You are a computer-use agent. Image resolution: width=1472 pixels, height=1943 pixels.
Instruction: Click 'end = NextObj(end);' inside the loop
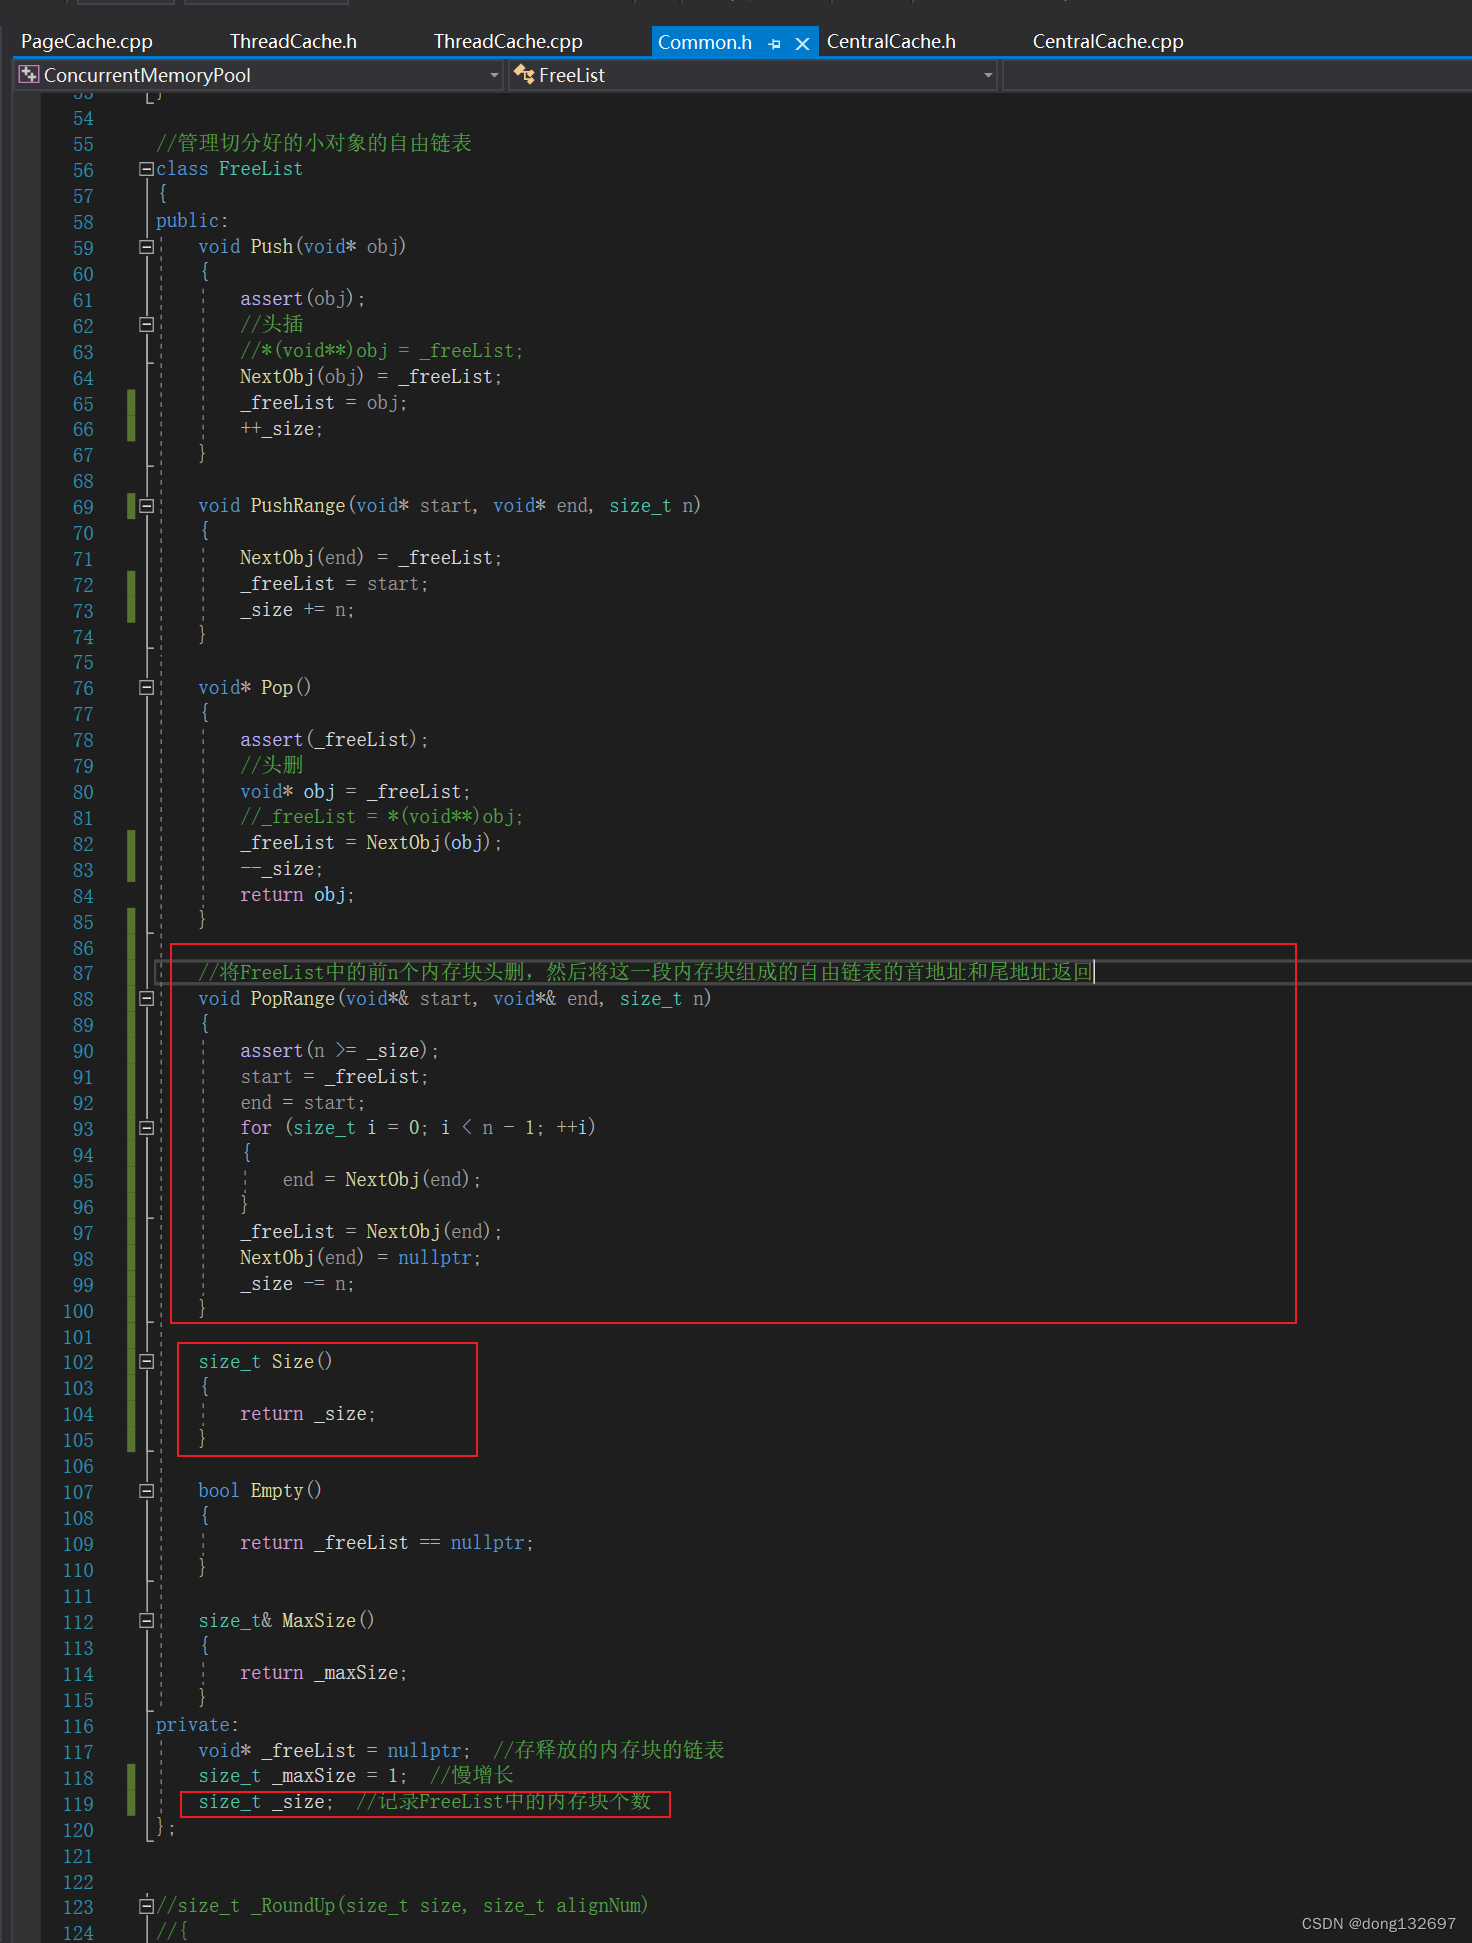click(x=382, y=1180)
